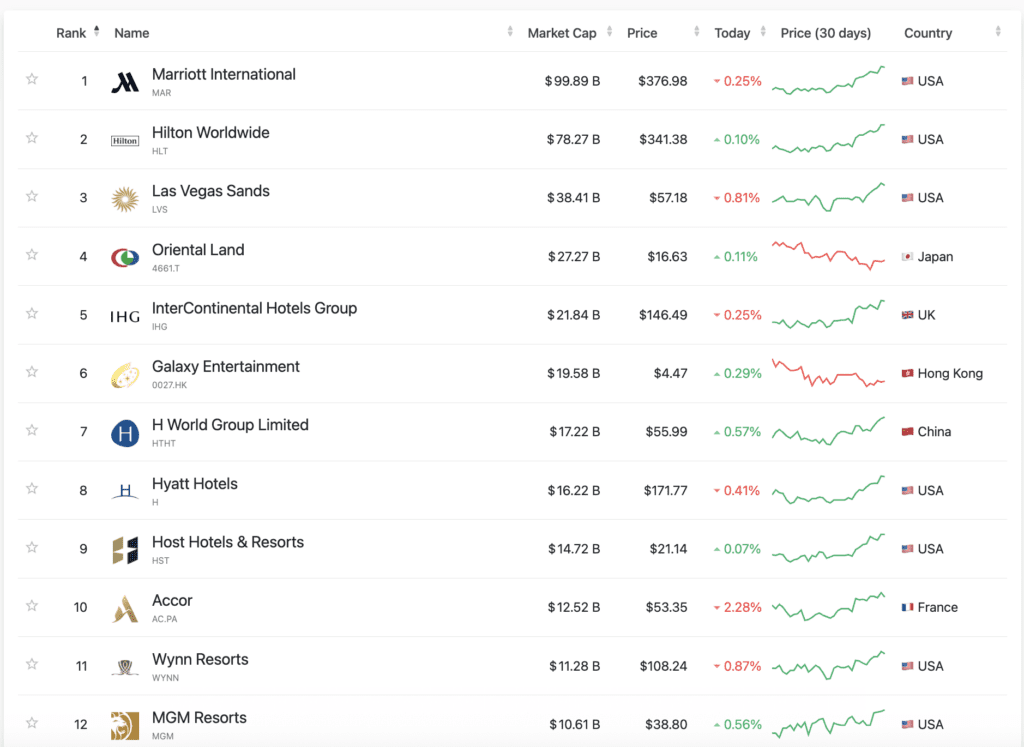Click Galaxy Entertainment 30-day price sparkline
This screenshot has width=1024, height=747.
coord(827,374)
